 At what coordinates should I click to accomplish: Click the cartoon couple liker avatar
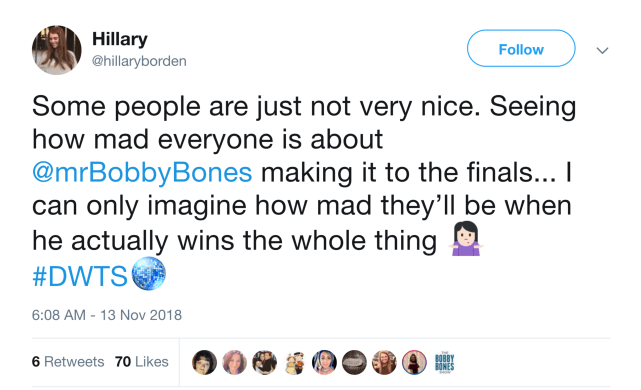click(294, 362)
